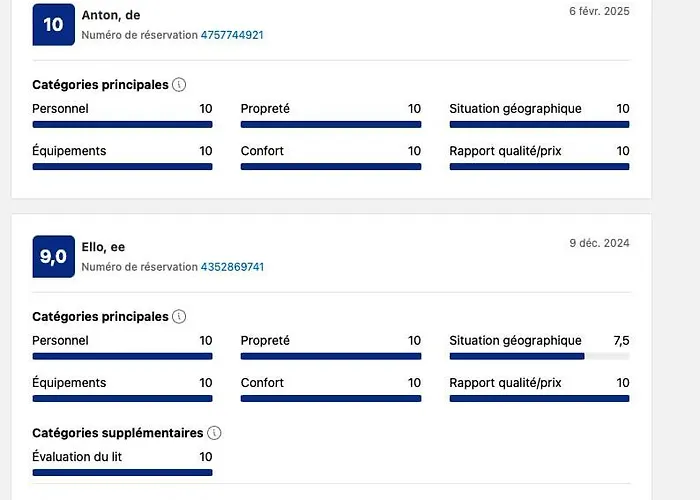Click the review date 6 févr. 2025
Screen dimensions: 700x500
599,11
